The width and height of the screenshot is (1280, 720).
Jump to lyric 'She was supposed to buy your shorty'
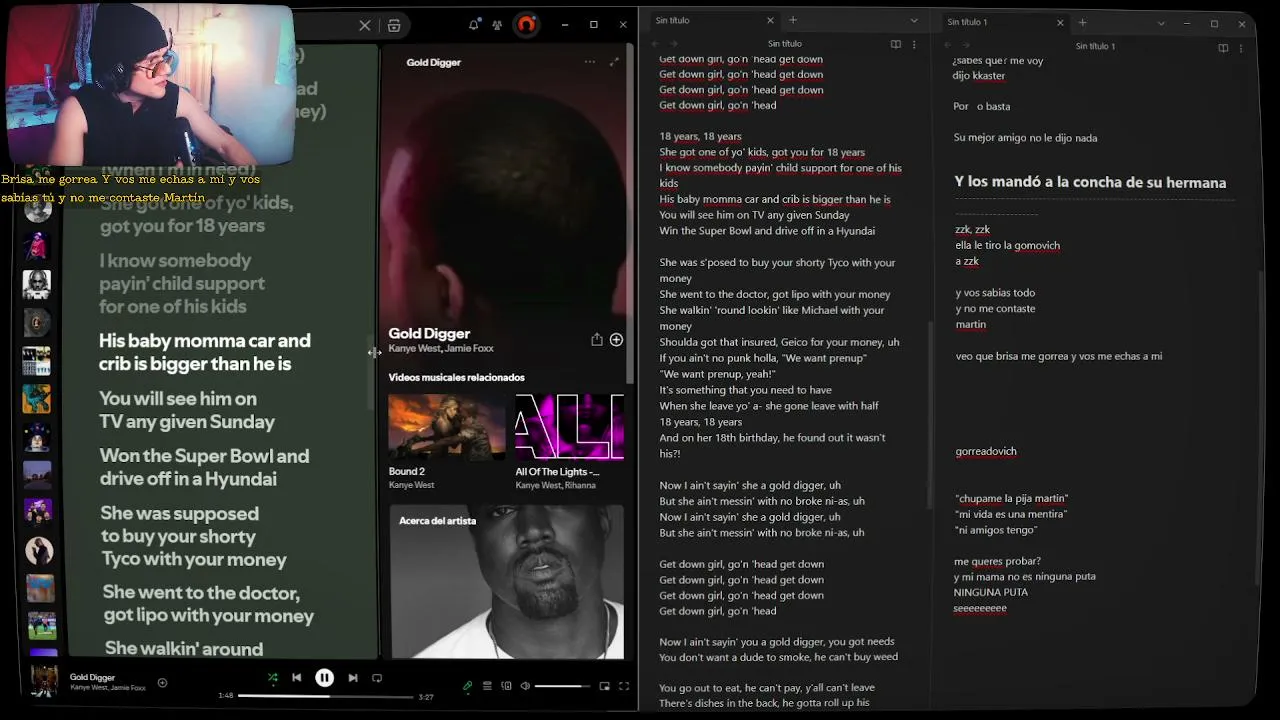[193, 536]
